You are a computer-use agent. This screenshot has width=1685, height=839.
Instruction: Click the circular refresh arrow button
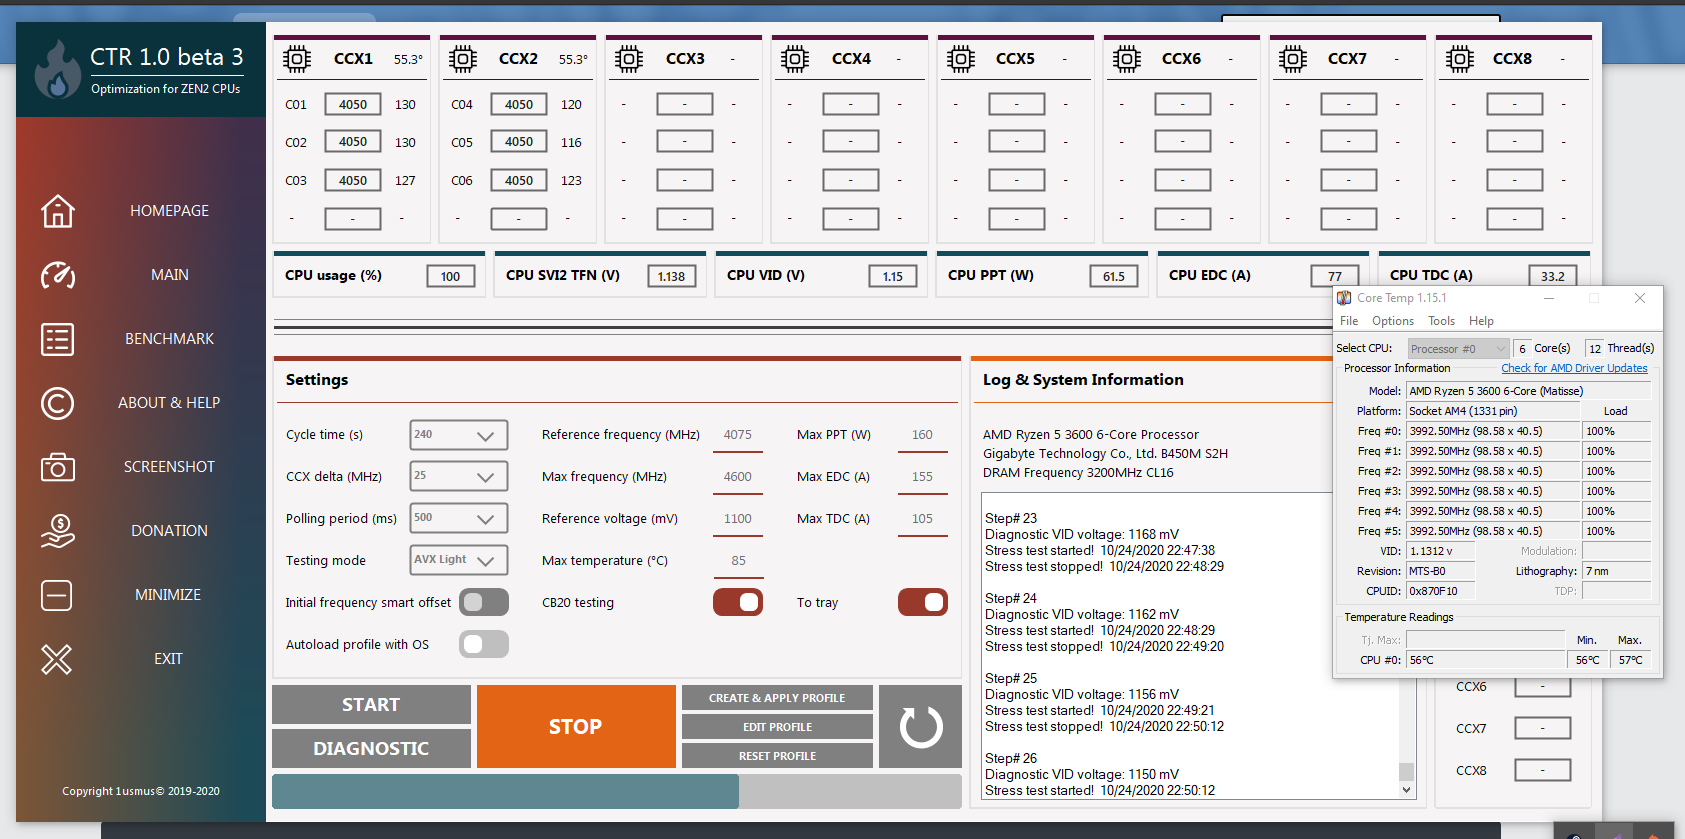click(920, 727)
